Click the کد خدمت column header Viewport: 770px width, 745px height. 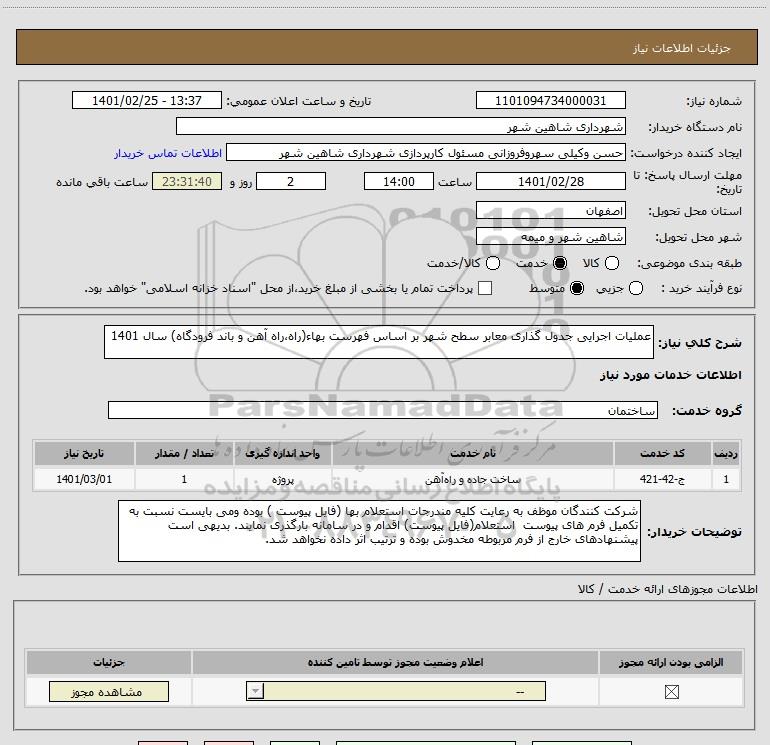click(662, 453)
